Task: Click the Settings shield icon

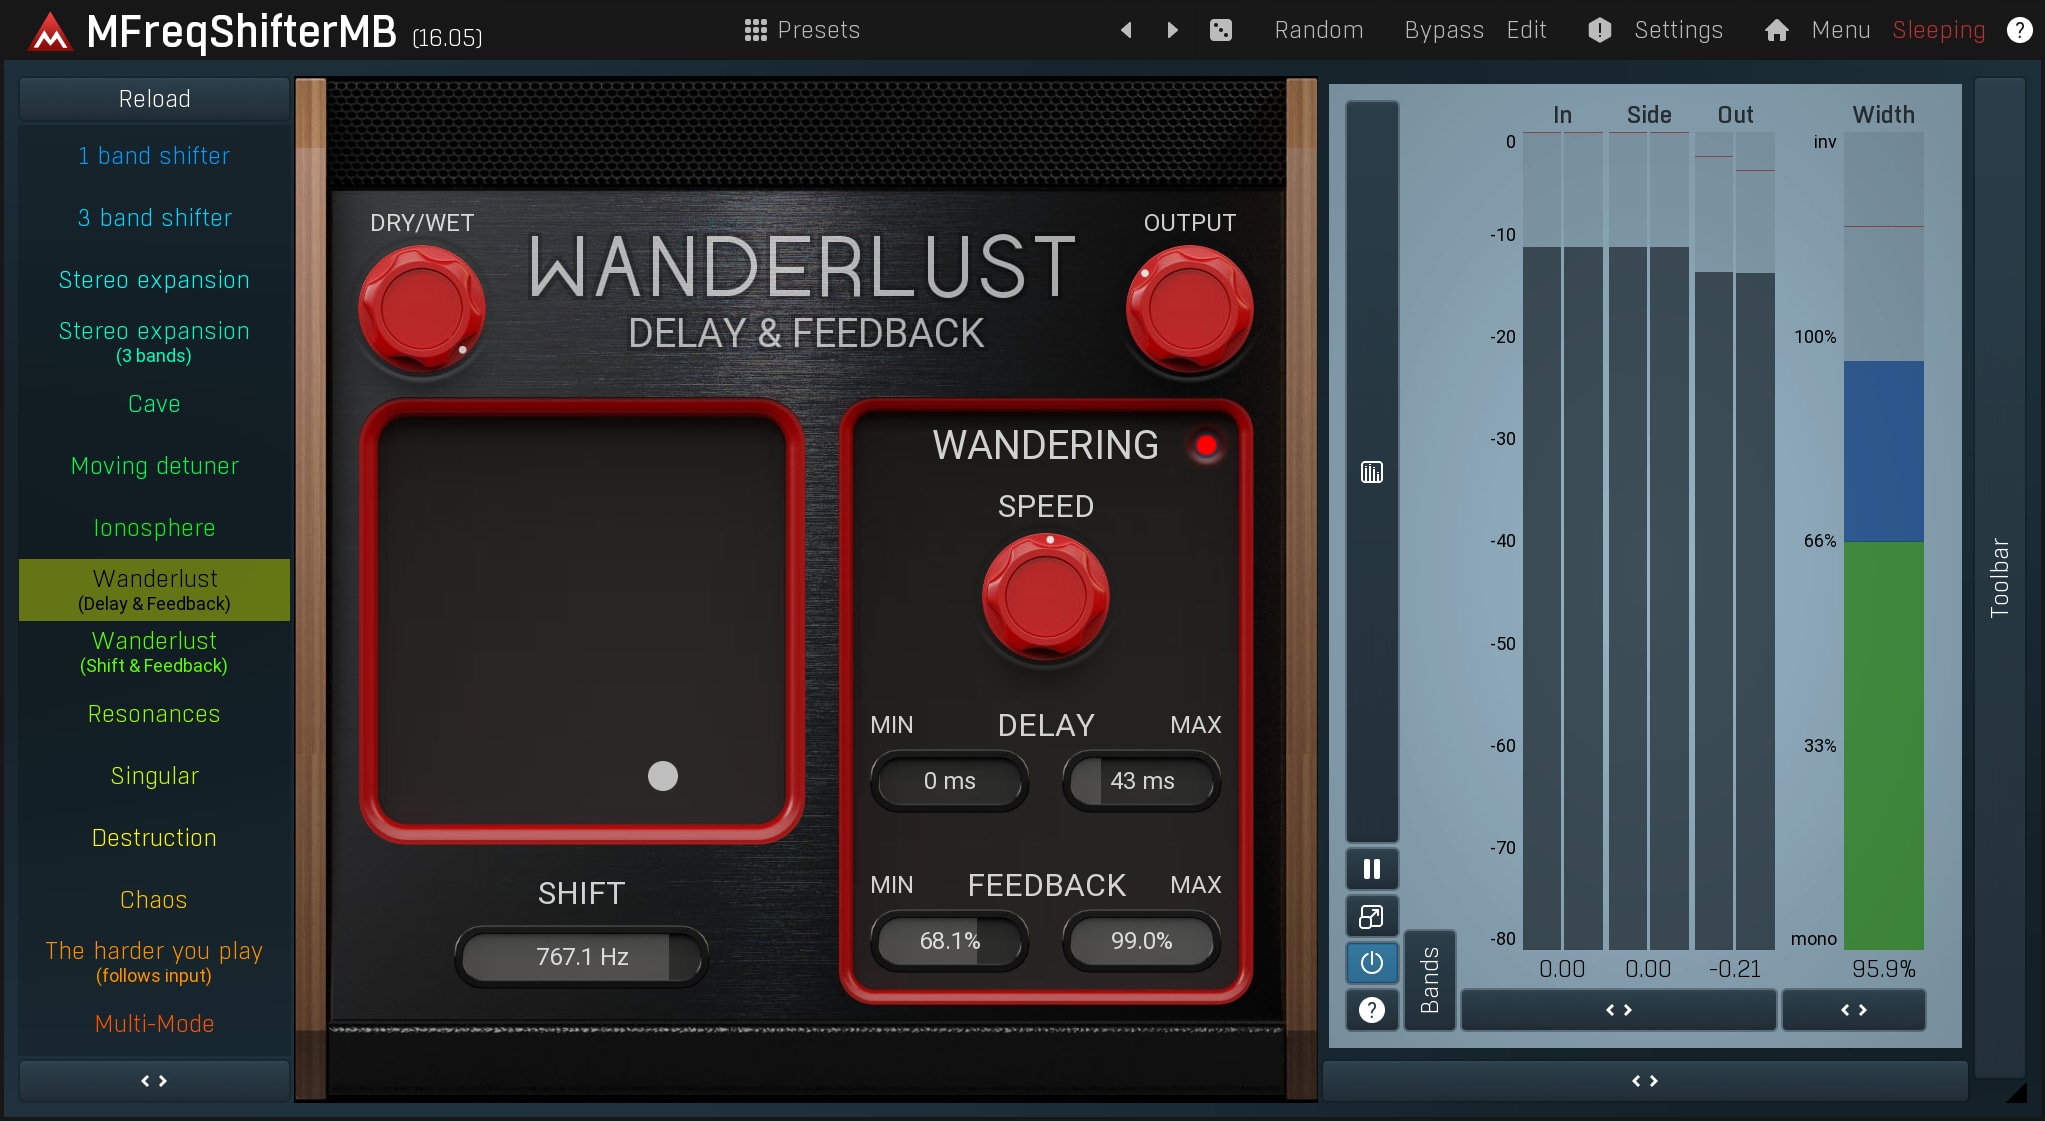Action: [x=1599, y=30]
